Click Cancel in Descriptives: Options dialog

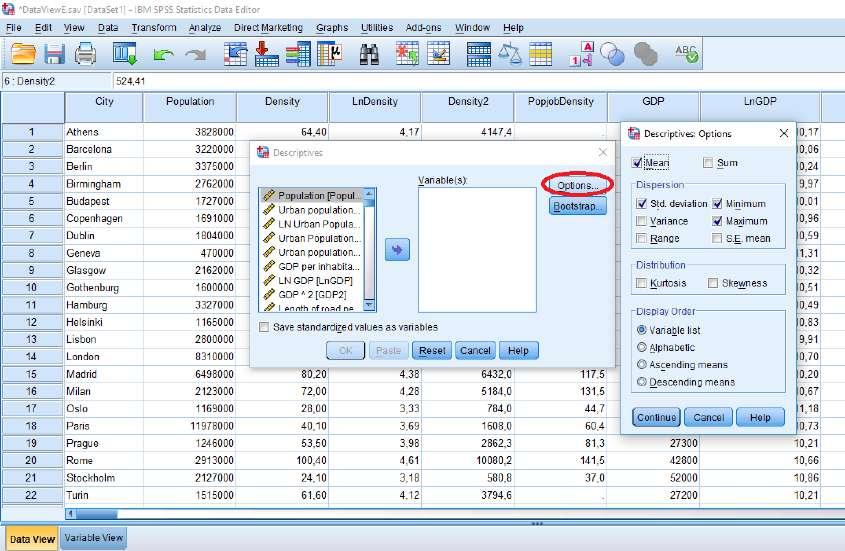[708, 417]
